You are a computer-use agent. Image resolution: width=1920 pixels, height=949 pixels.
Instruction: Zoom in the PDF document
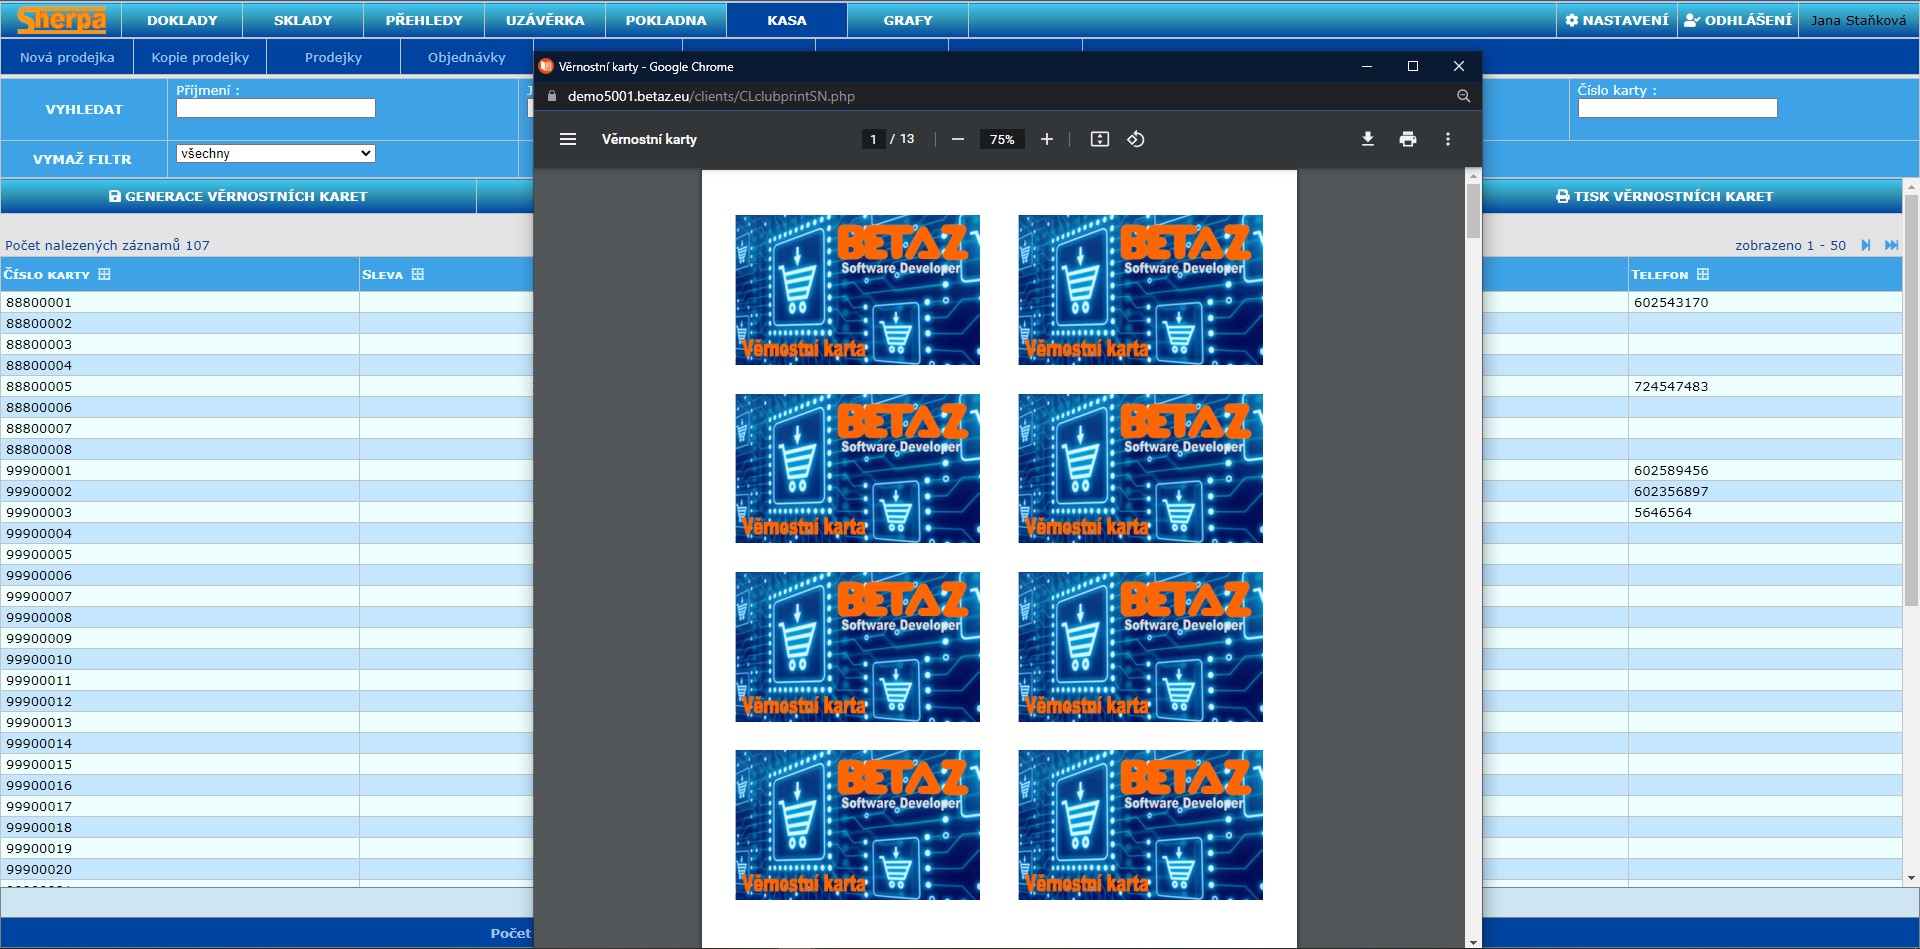[x=1046, y=139]
